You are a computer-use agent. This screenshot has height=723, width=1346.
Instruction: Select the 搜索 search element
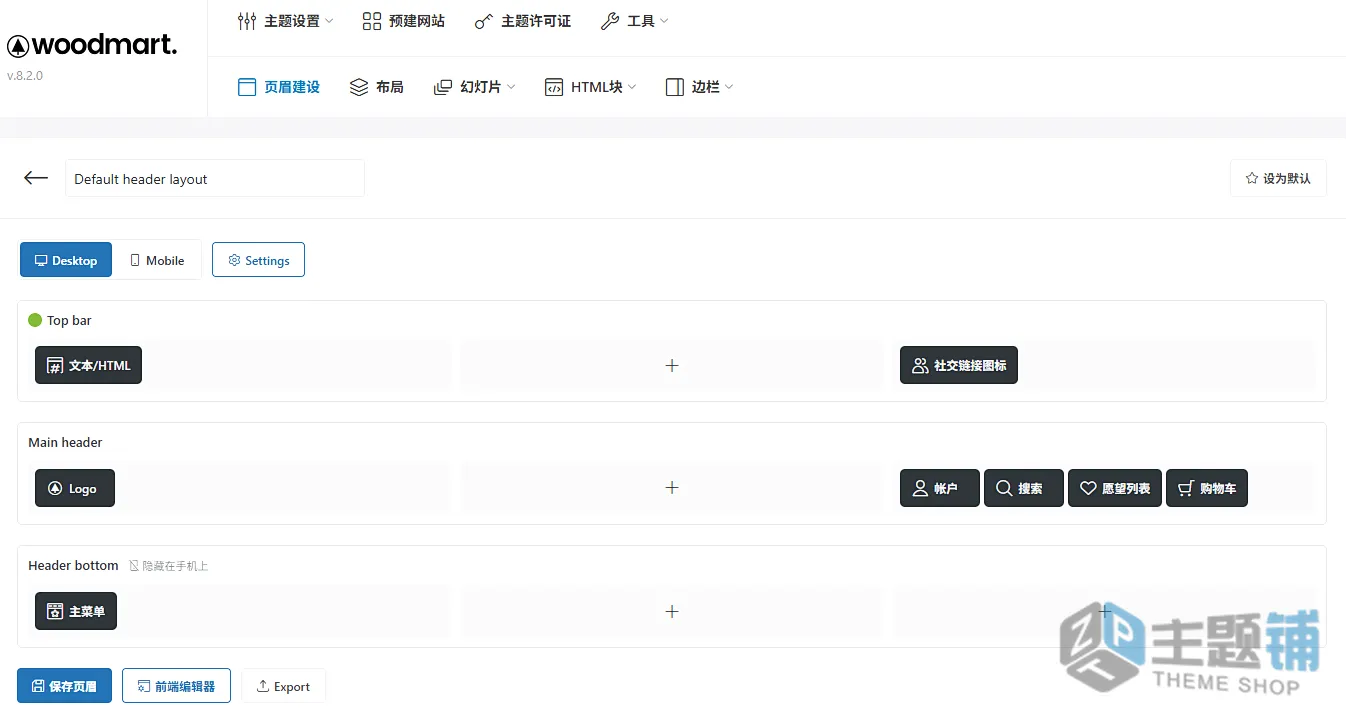(x=1024, y=488)
